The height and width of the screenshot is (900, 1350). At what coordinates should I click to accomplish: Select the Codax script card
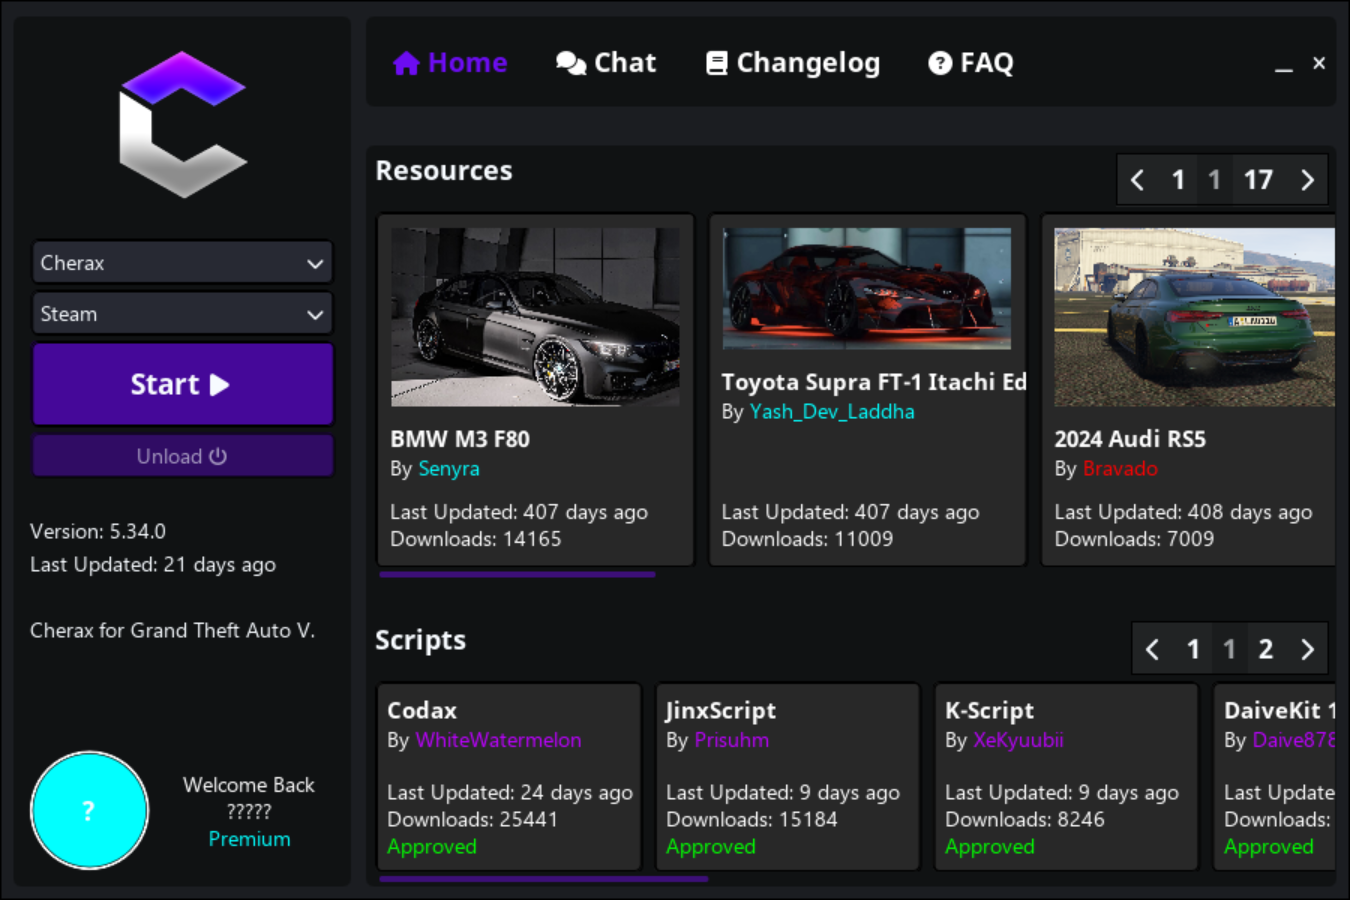(x=508, y=776)
